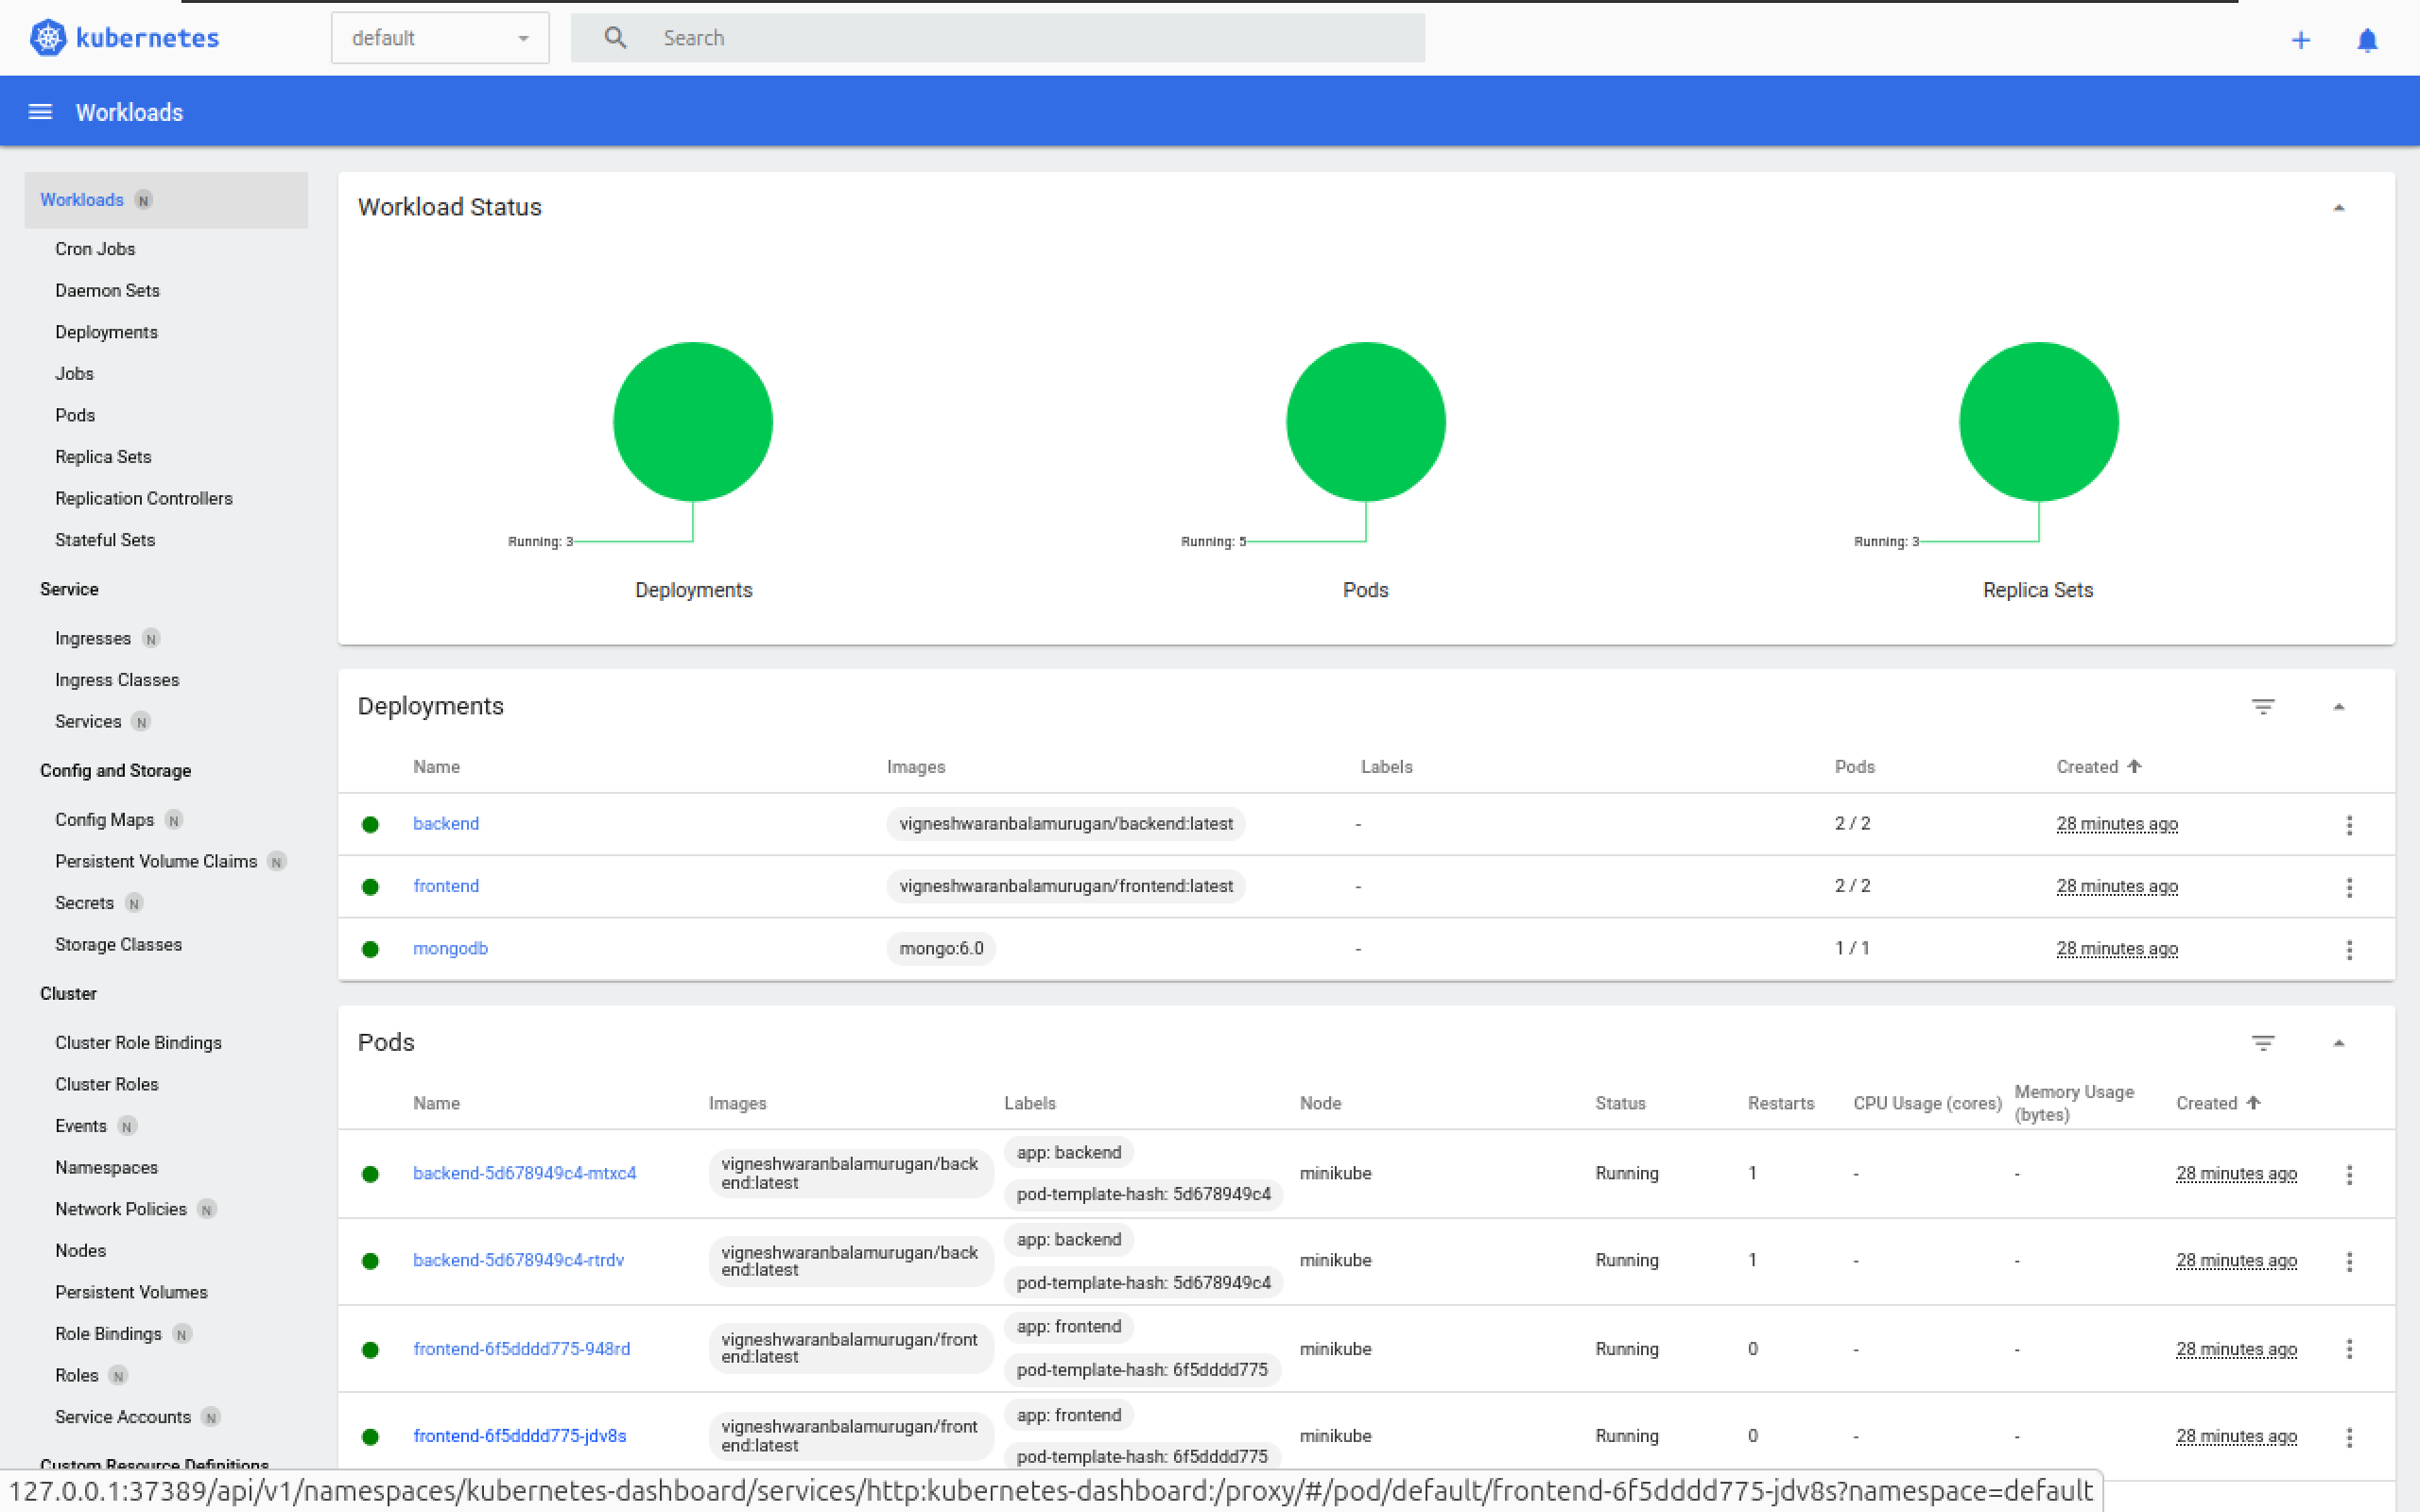Go to Stateful Sets in sidebar
The height and width of the screenshot is (1512, 2420).
pos(105,540)
